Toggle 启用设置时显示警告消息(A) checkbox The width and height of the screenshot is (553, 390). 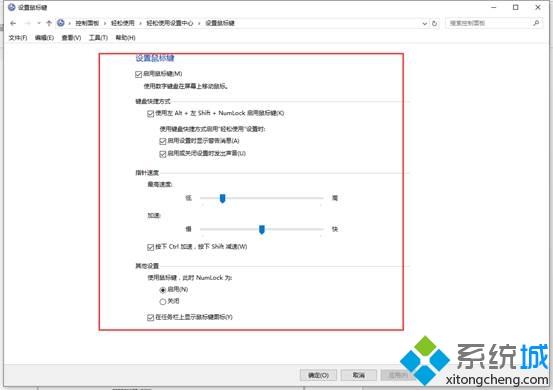pyautogui.click(x=163, y=141)
